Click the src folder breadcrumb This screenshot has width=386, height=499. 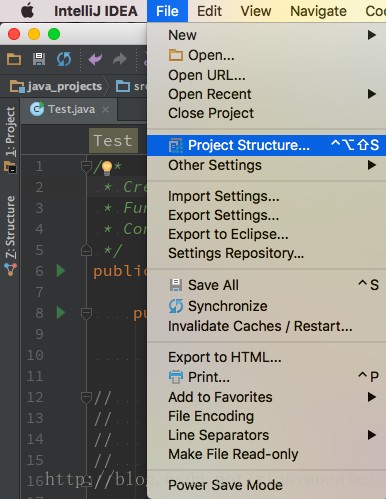[131, 86]
